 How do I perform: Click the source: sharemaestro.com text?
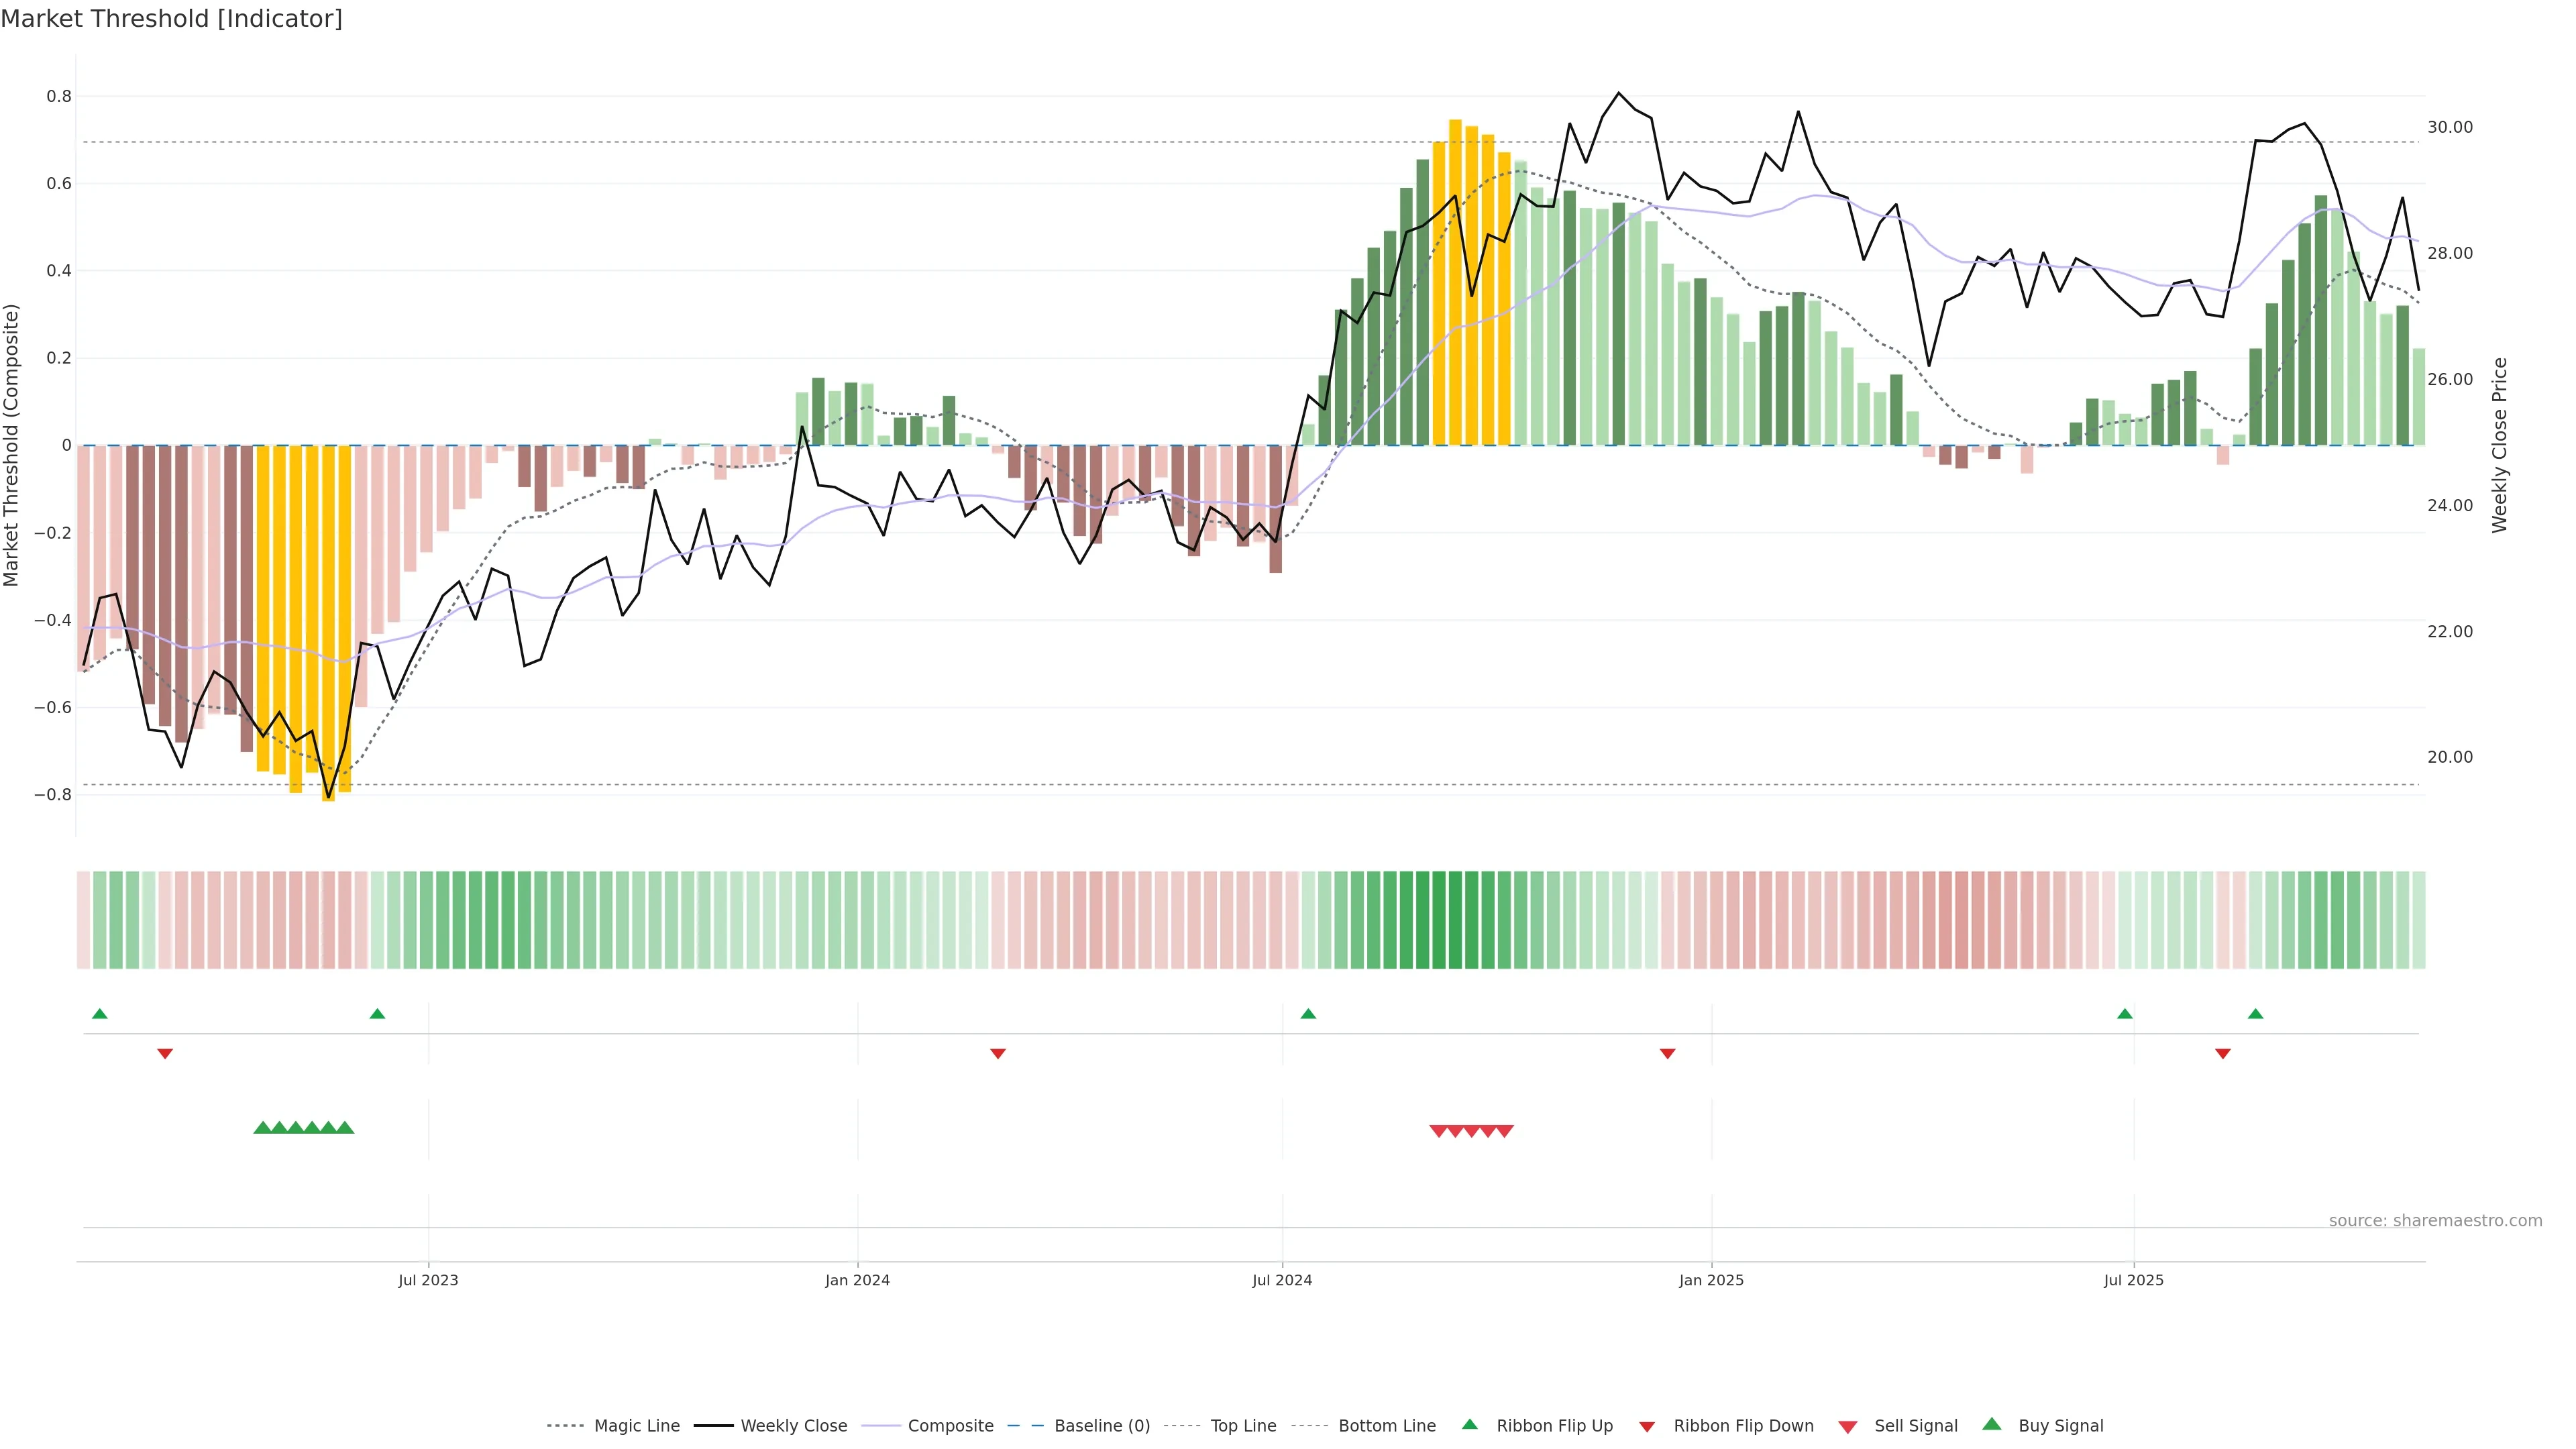2435,1221
